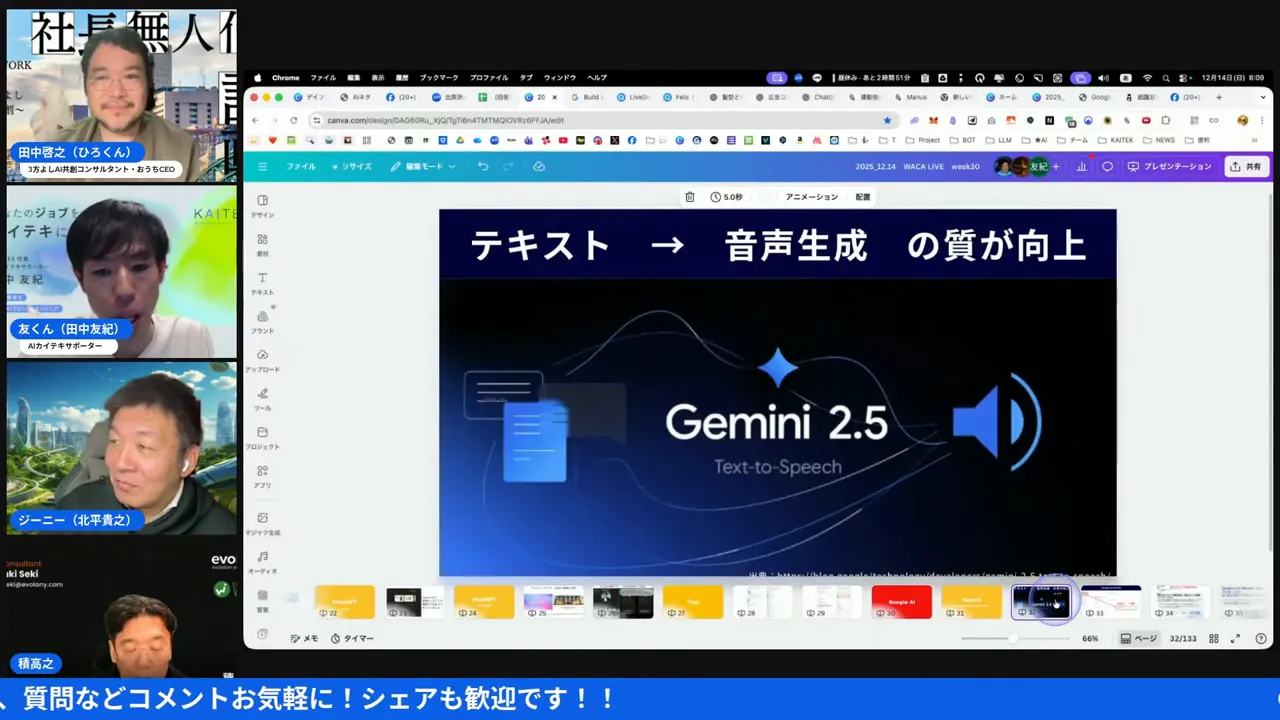
Task: Select the マジック生成 (Magic generate) icon
Action: click(x=262, y=524)
